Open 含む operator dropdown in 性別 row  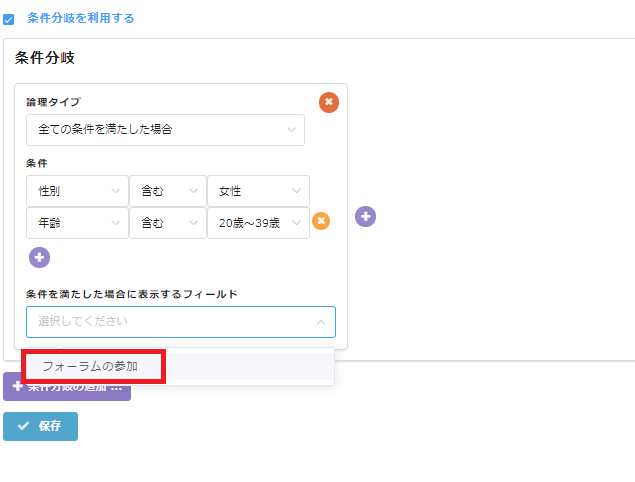click(x=167, y=191)
